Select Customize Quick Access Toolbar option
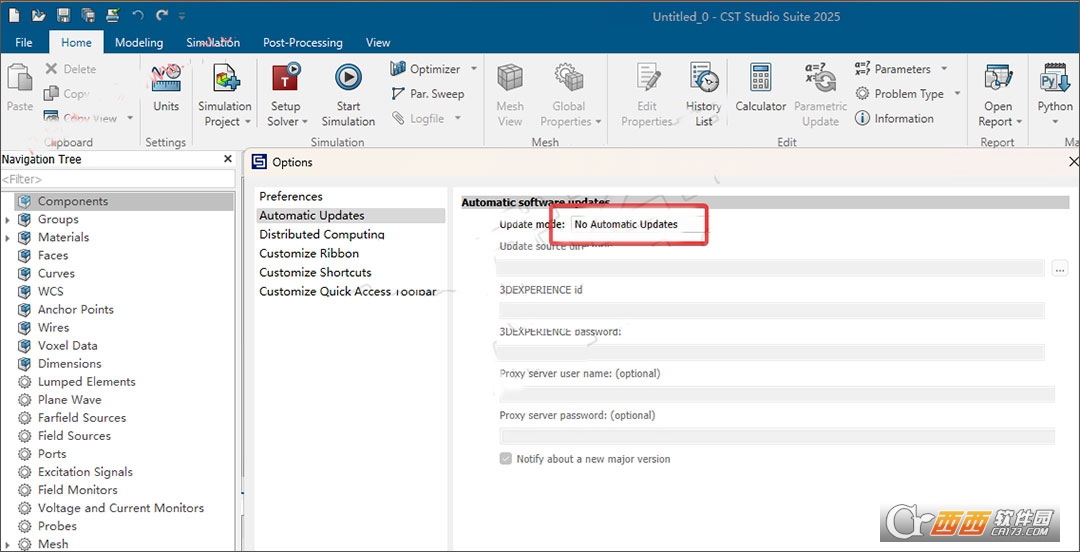Image resolution: width=1080 pixels, height=552 pixels. tap(348, 292)
